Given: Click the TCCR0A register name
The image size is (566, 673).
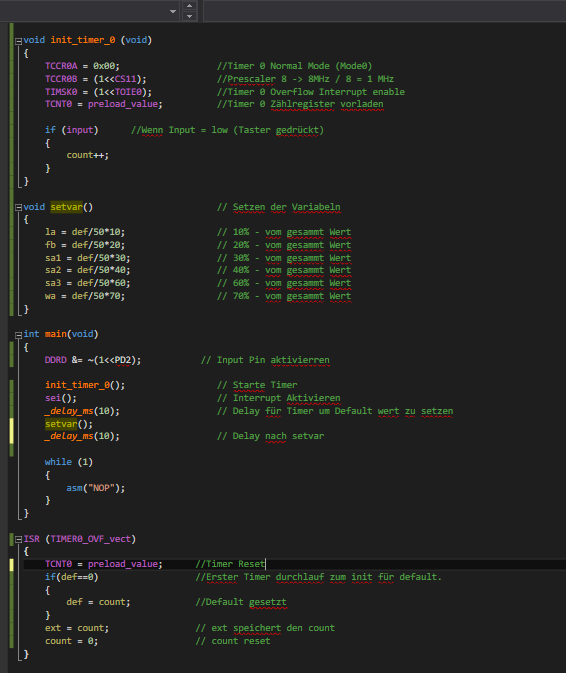Looking at the screenshot, I should click(61, 66).
